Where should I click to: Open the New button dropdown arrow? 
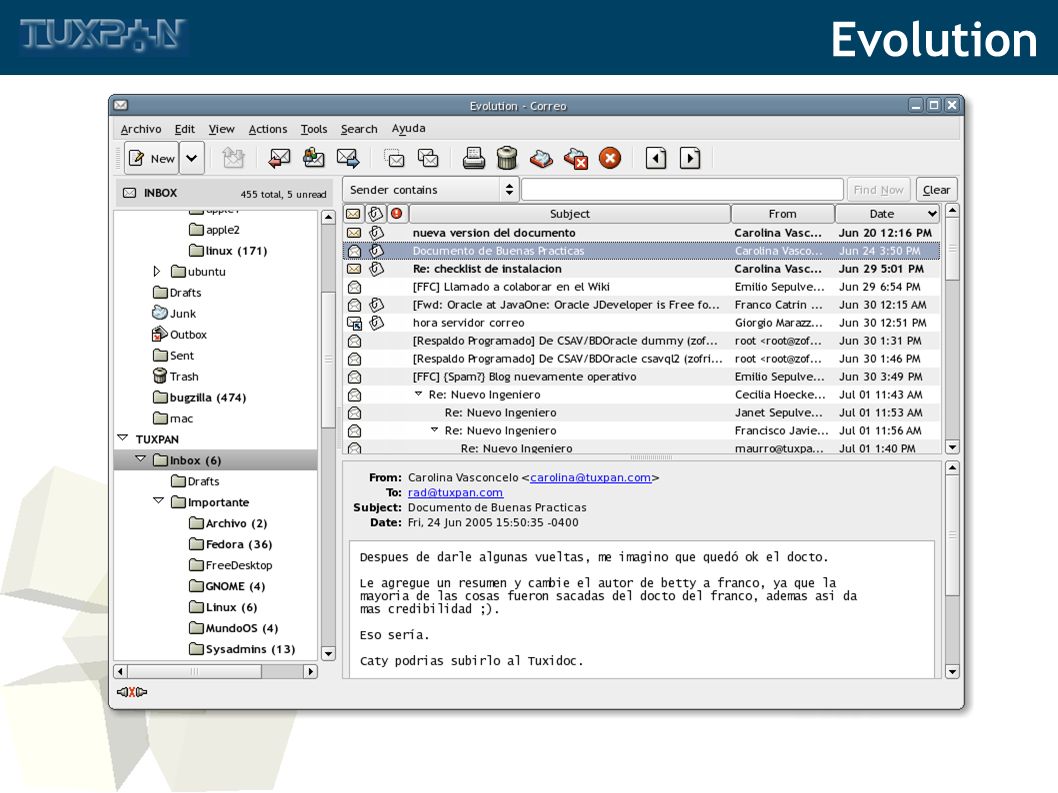pos(192,159)
